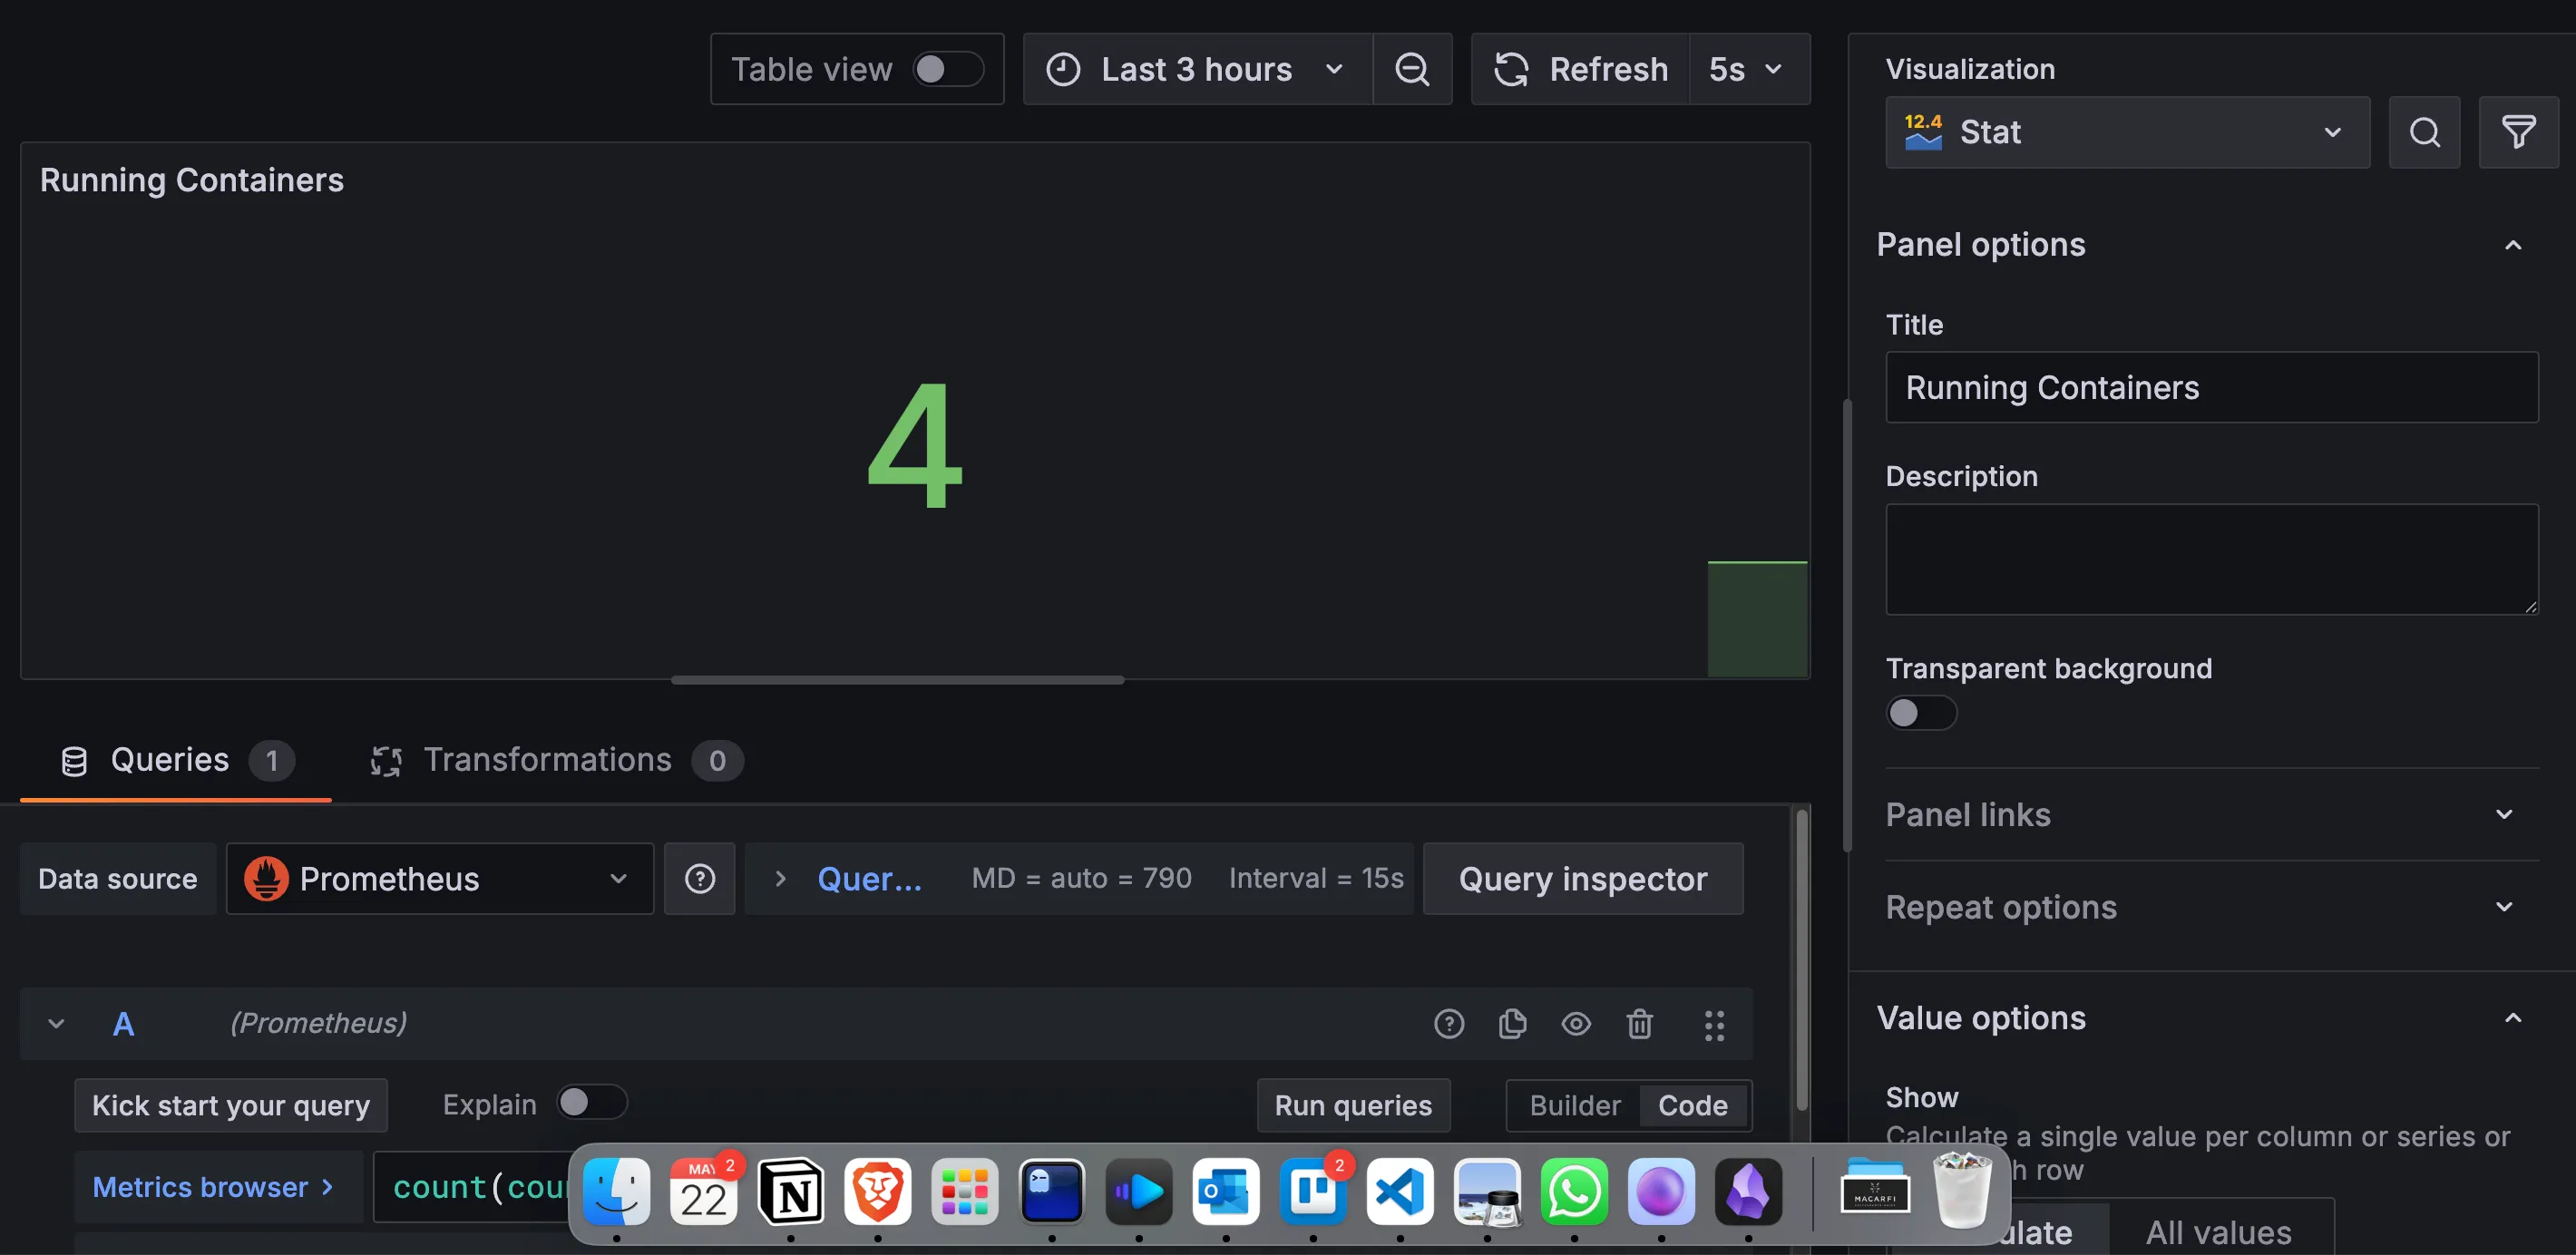Open the Last 3 hours time picker
This screenshot has height=1255, width=2576.
(1196, 69)
